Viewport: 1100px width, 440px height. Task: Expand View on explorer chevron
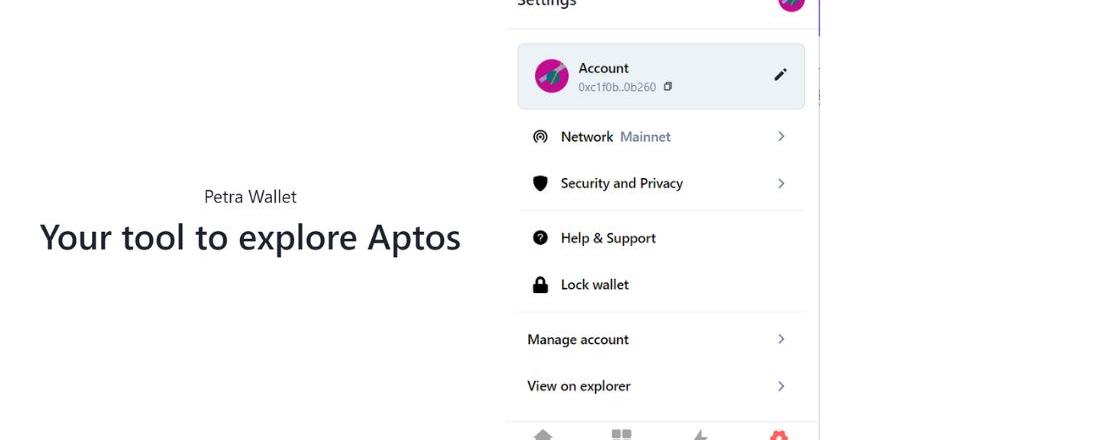click(x=781, y=386)
